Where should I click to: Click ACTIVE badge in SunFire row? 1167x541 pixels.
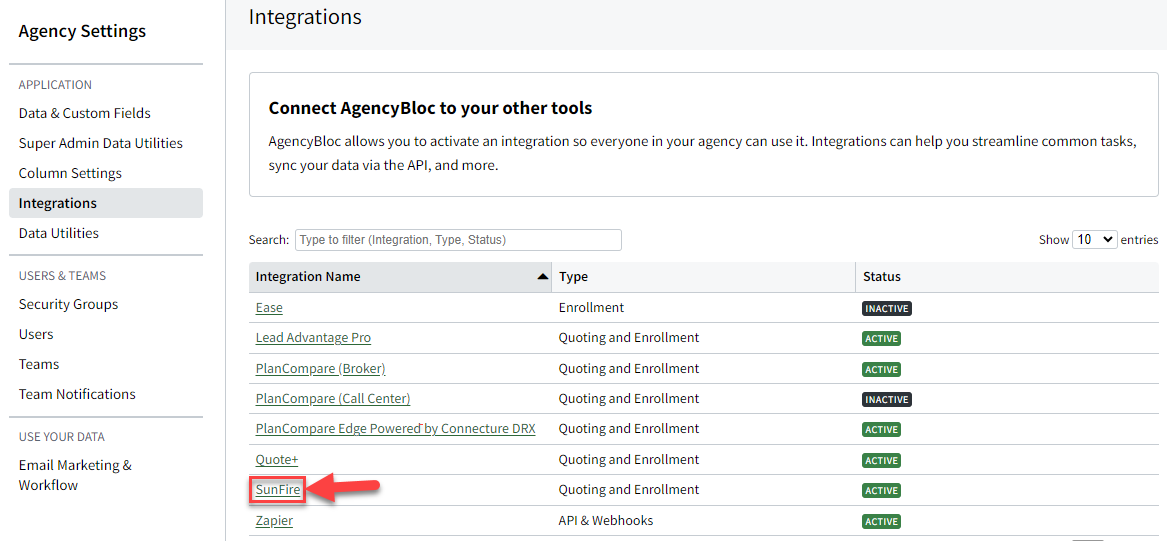[x=881, y=490]
